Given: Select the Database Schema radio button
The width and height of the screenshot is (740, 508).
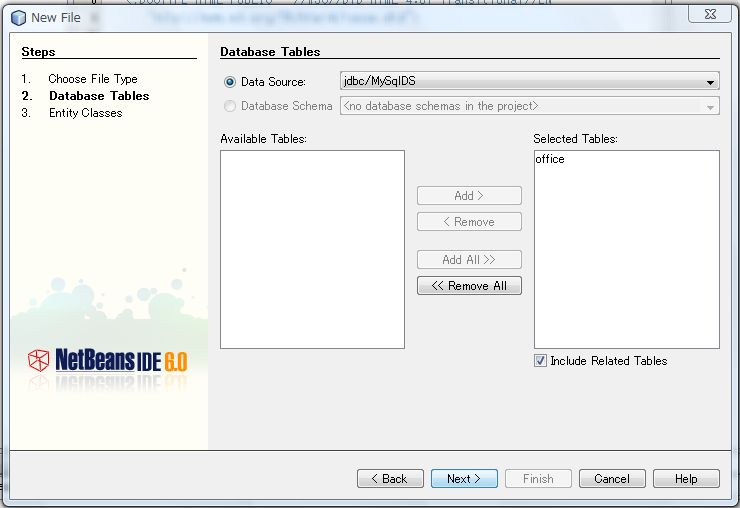Looking at the screenshot, I should click(230, 106).
